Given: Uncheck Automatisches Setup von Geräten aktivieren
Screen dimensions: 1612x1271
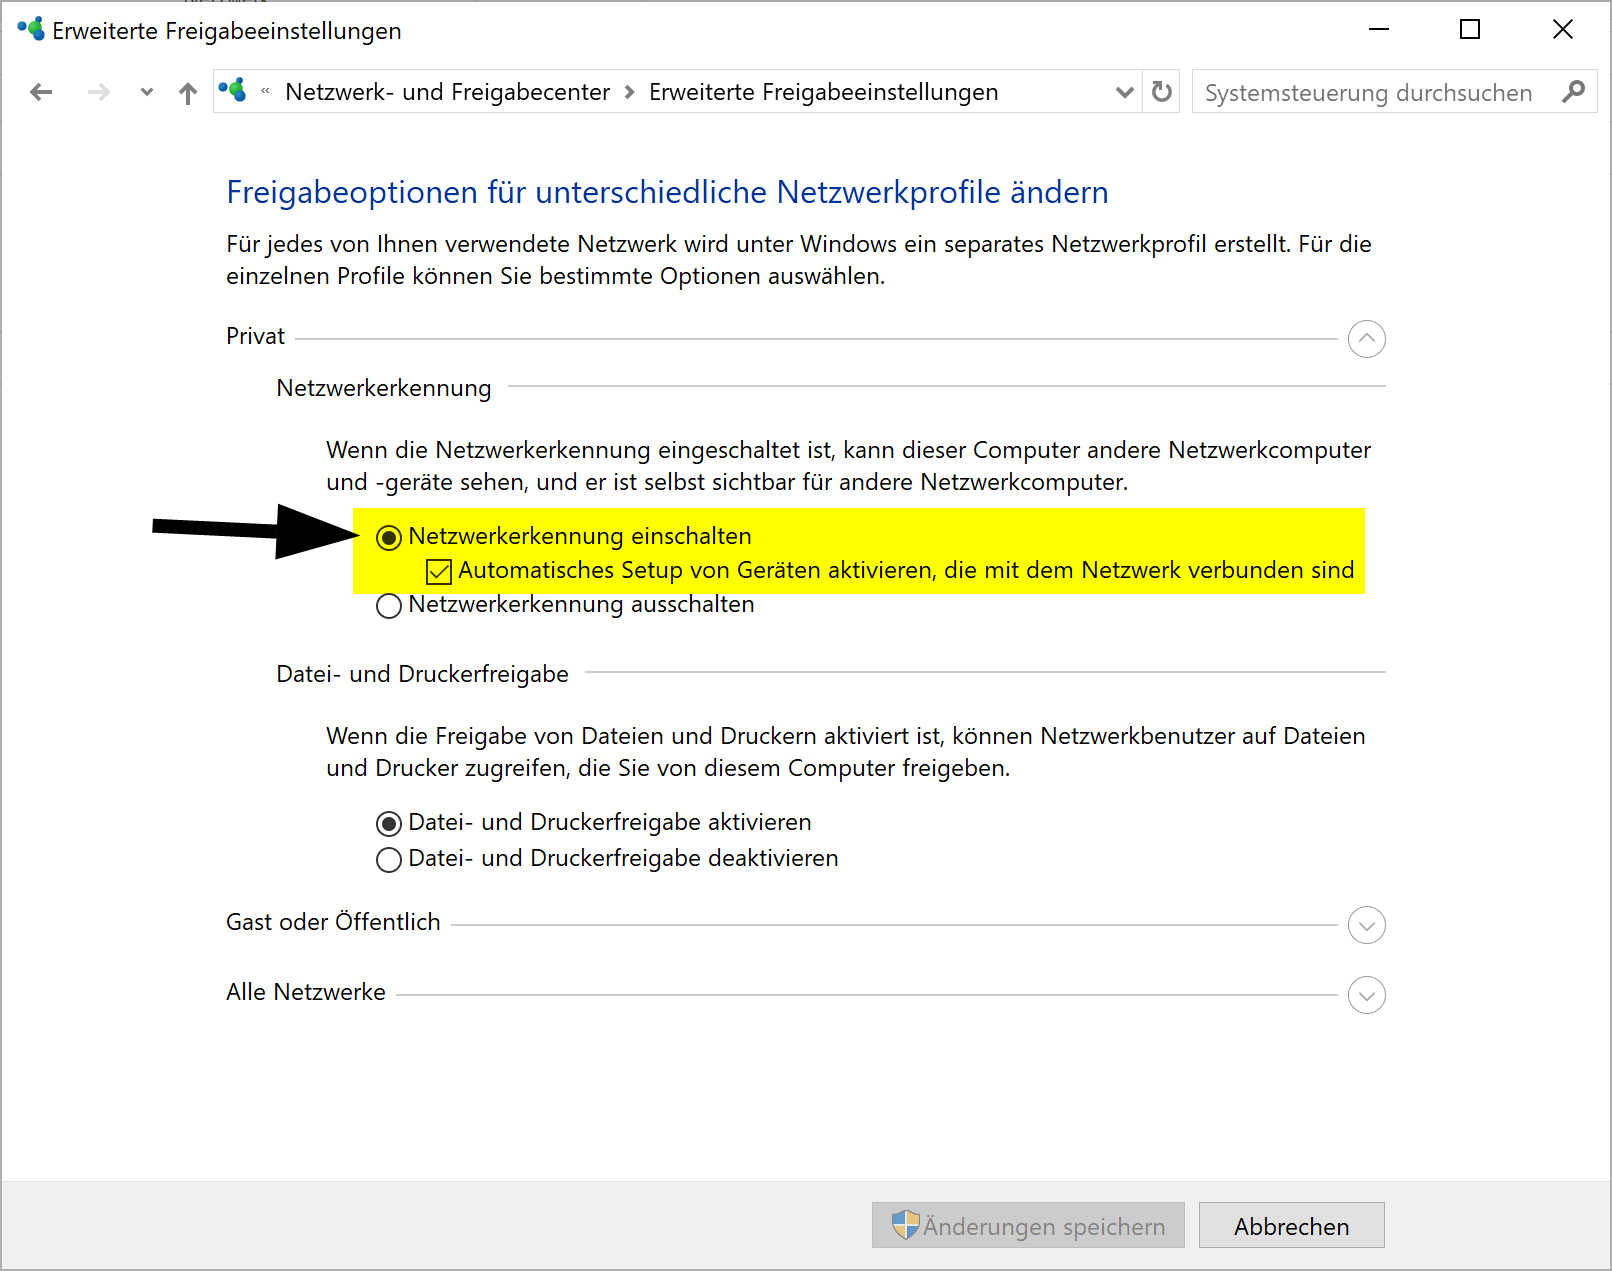Looking at the screenshot, I should coord(438,570).
